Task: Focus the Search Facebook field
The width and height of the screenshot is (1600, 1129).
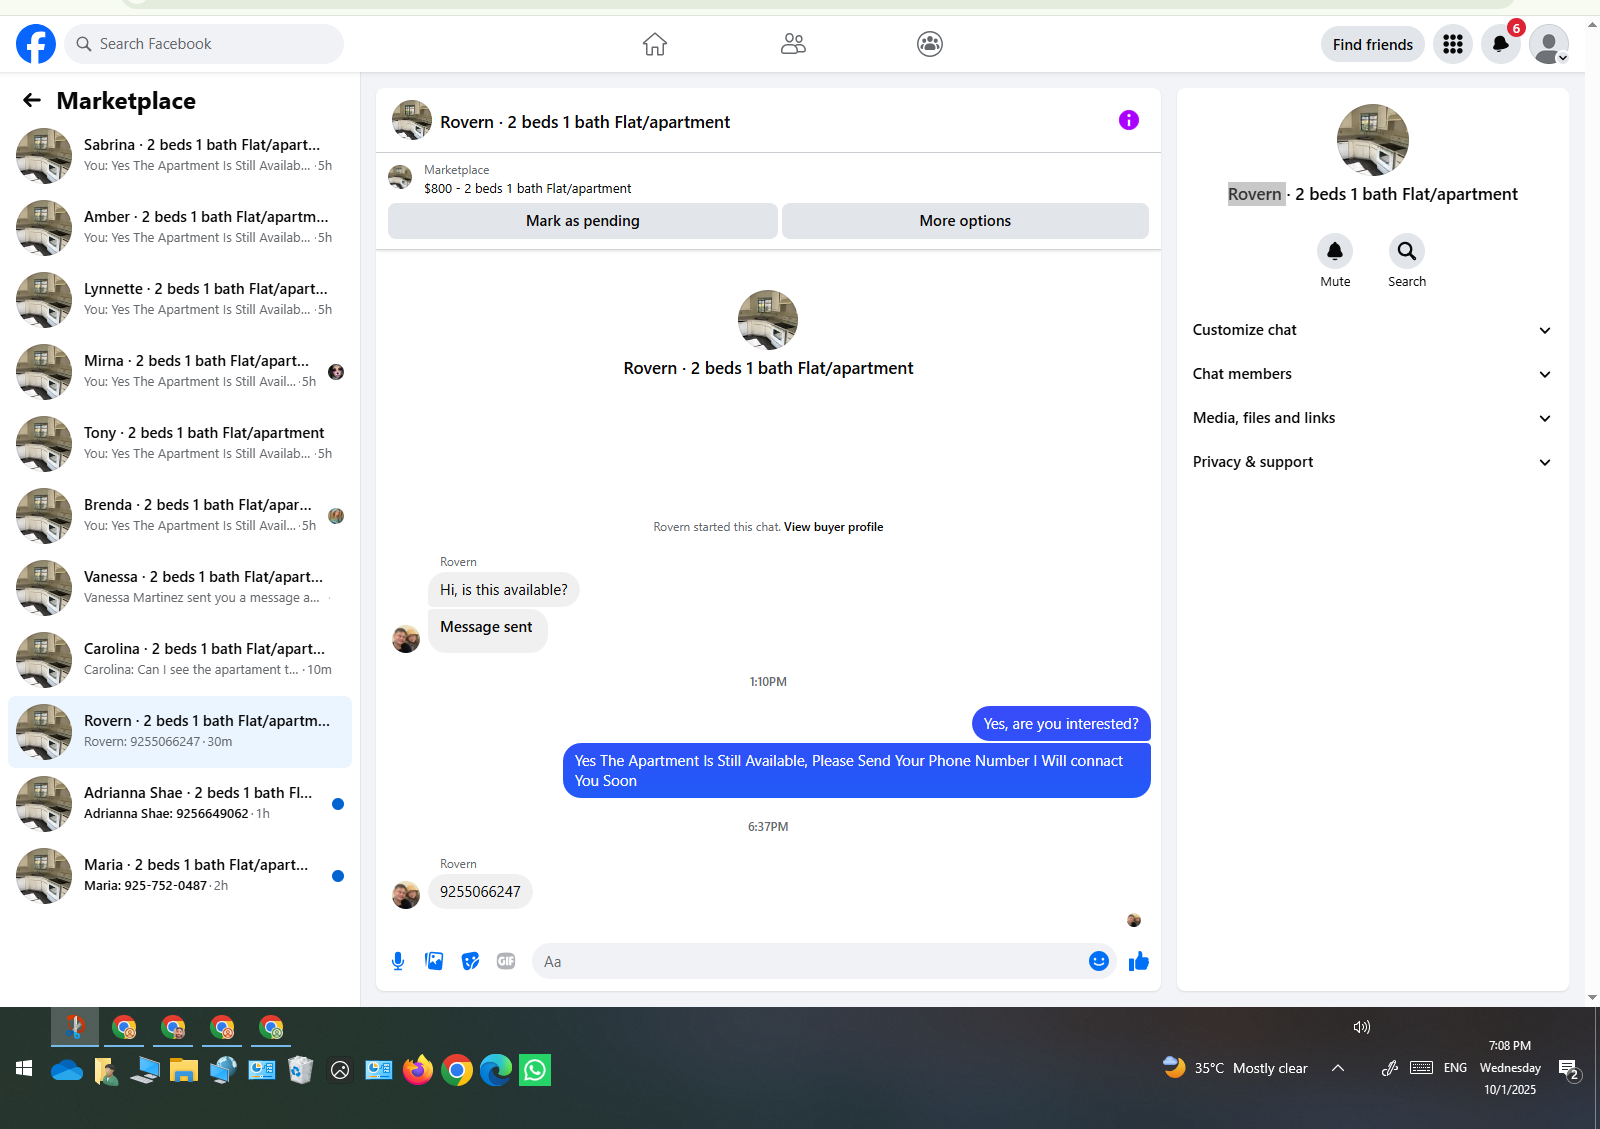Action: [204, 44]
